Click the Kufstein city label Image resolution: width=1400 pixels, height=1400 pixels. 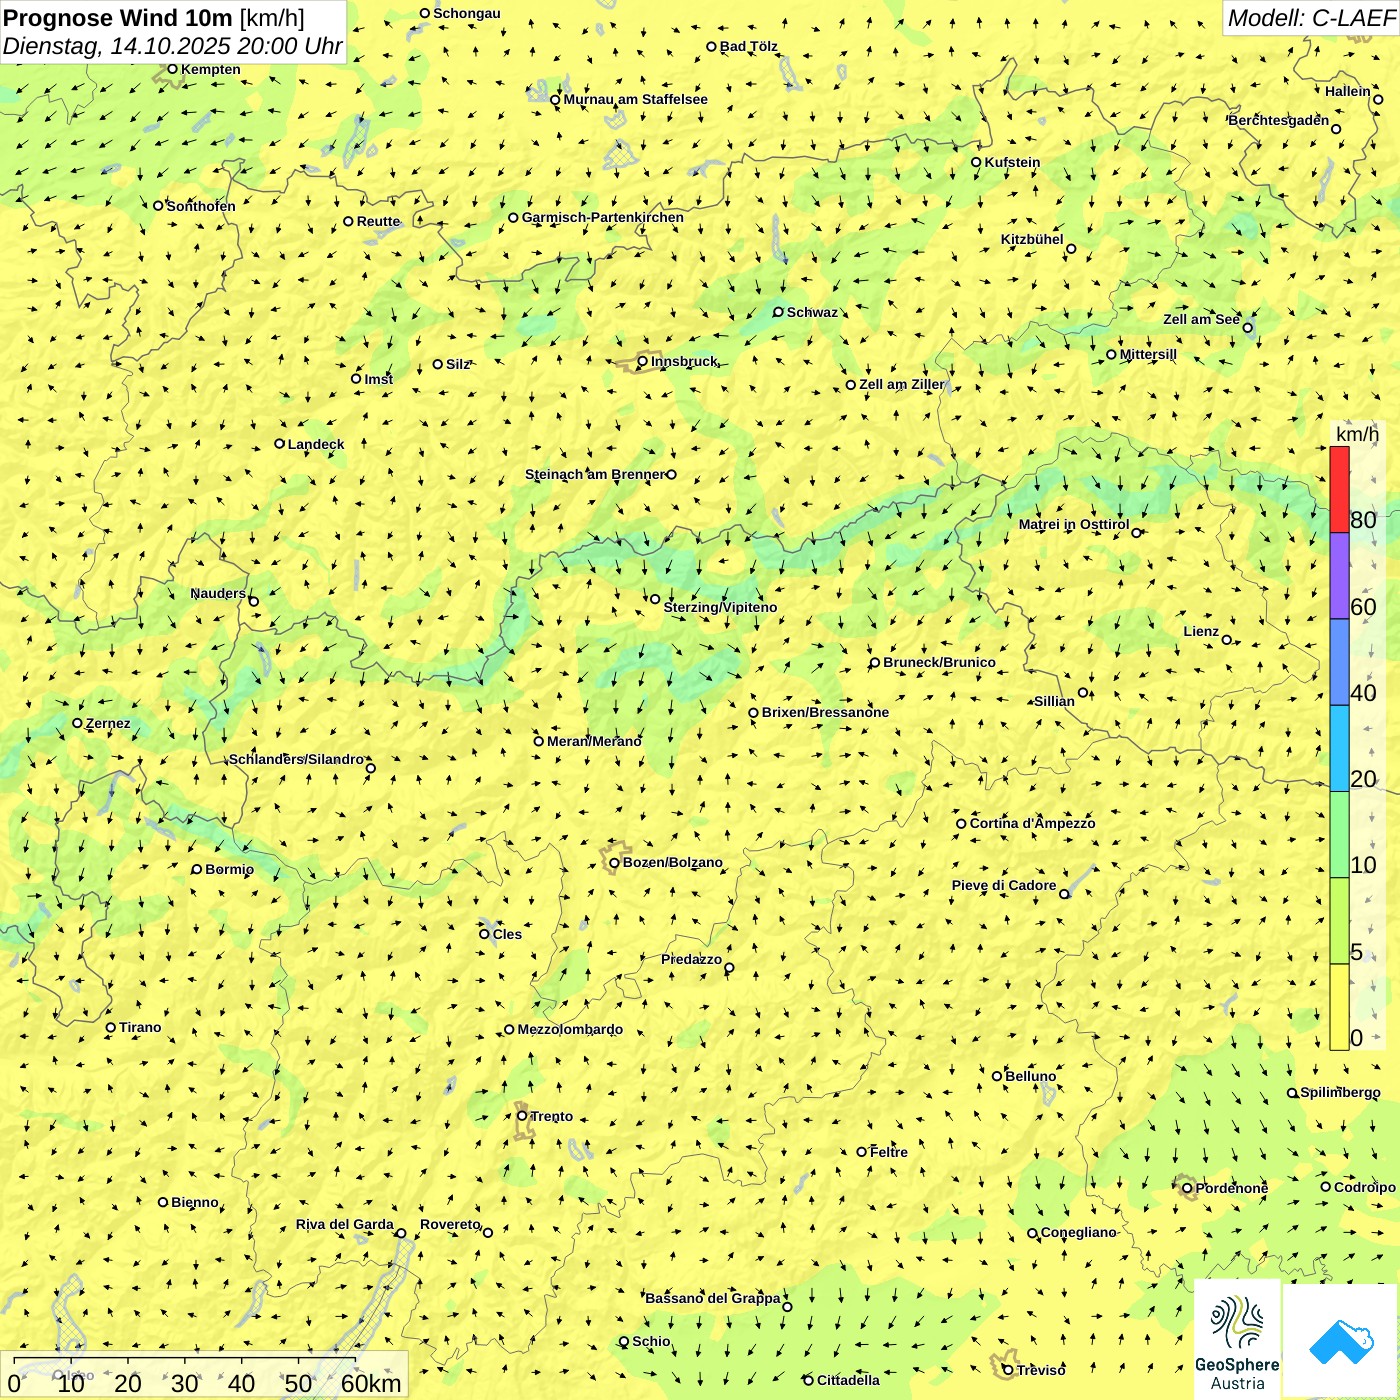pos(1012,162)
